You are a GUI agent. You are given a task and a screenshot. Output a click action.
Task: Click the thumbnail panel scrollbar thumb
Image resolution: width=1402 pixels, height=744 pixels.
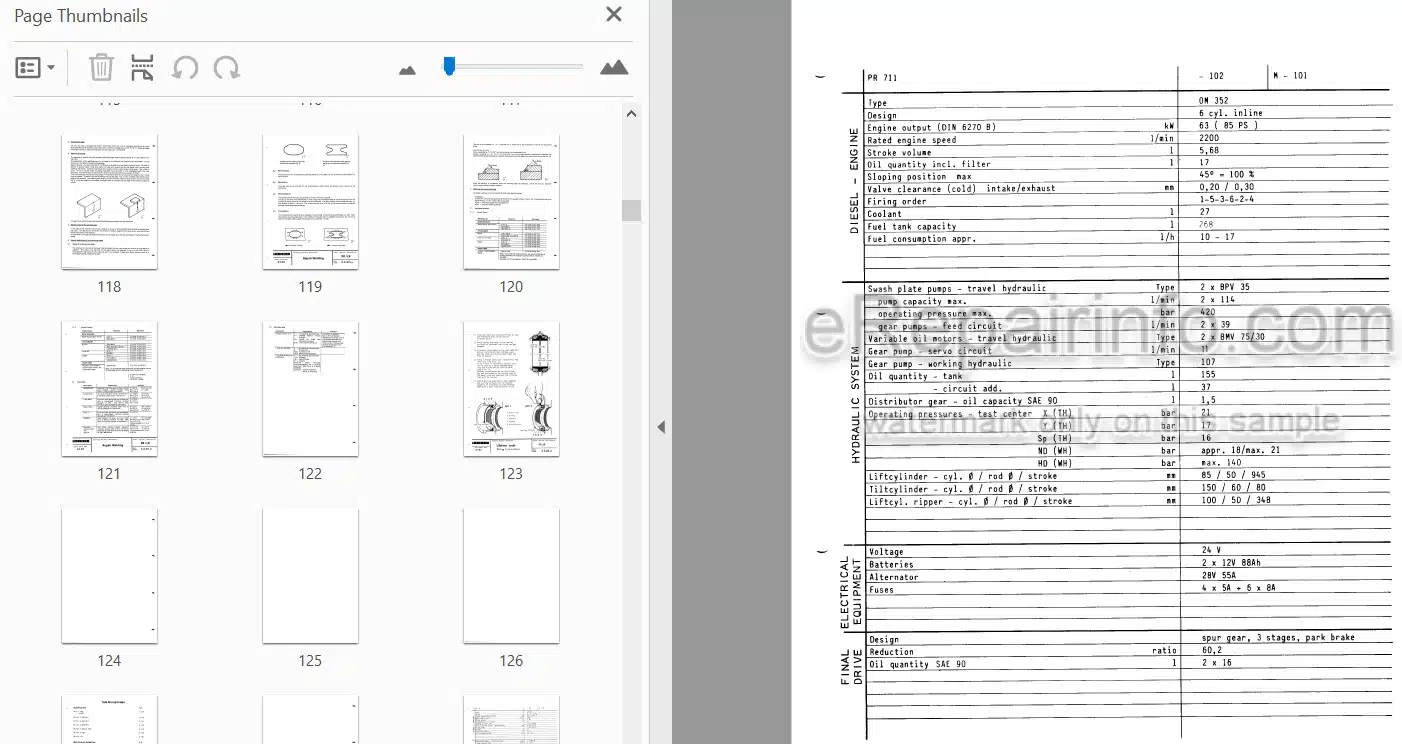pos(631,210)
